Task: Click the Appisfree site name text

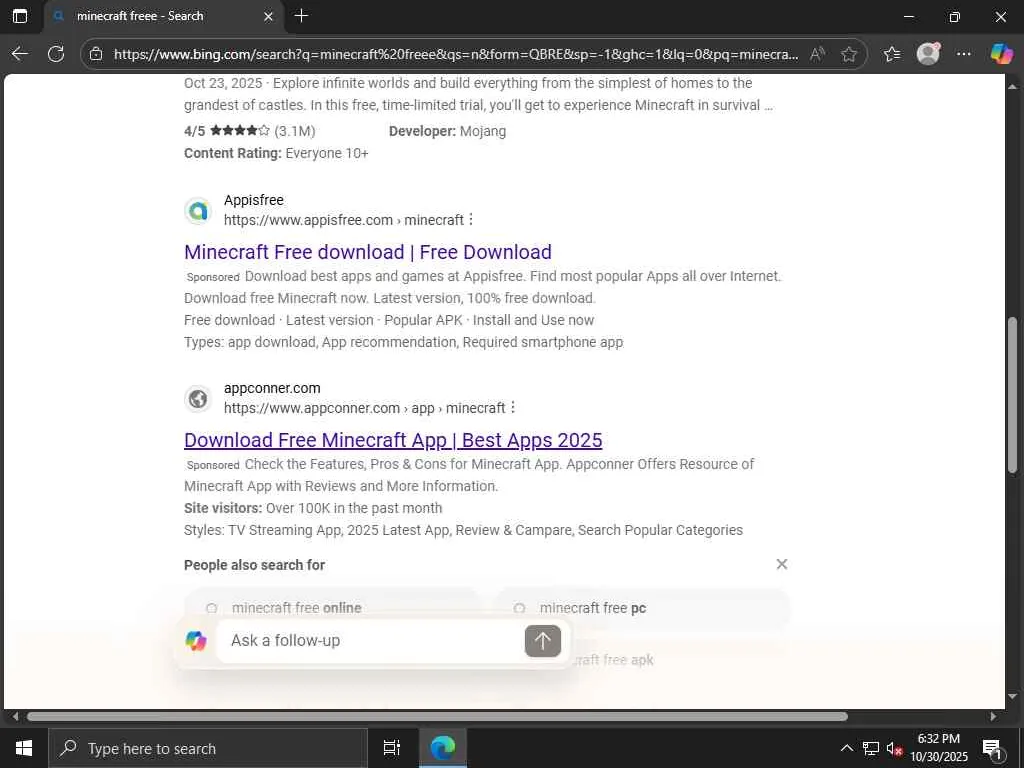Action: tap(254, 200)
